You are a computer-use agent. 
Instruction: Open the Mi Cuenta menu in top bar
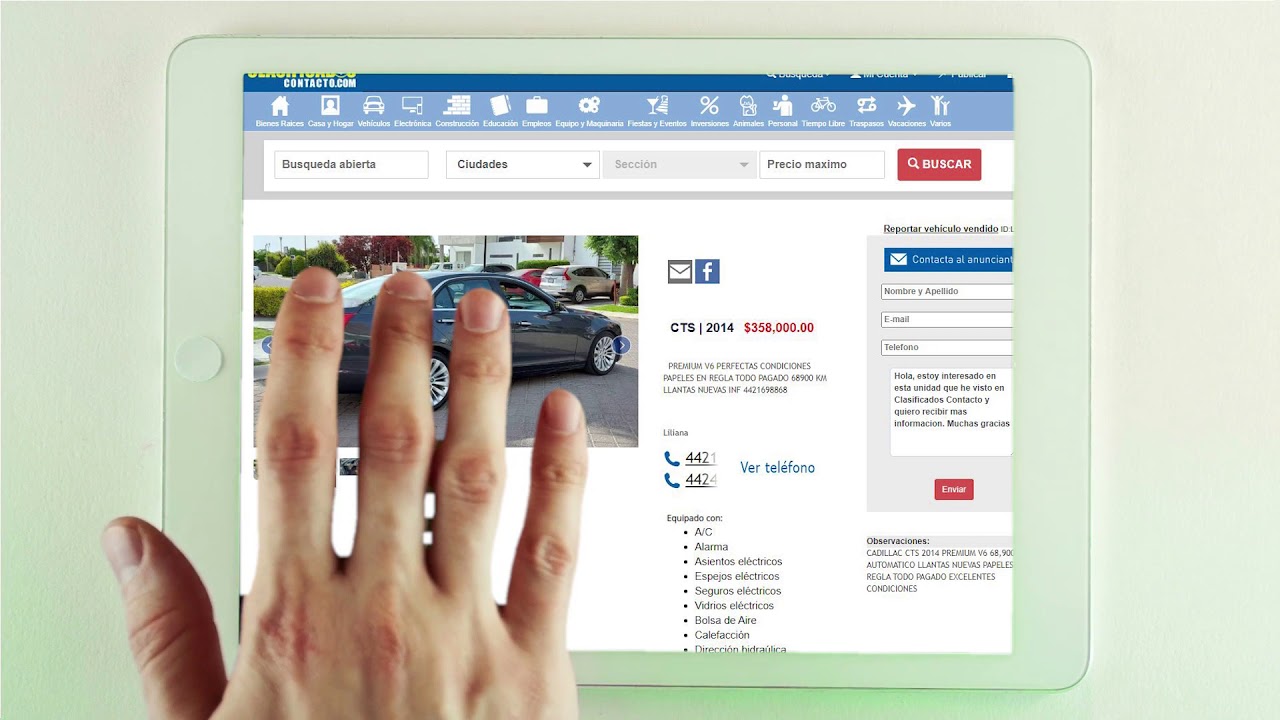tap(884, 75)
